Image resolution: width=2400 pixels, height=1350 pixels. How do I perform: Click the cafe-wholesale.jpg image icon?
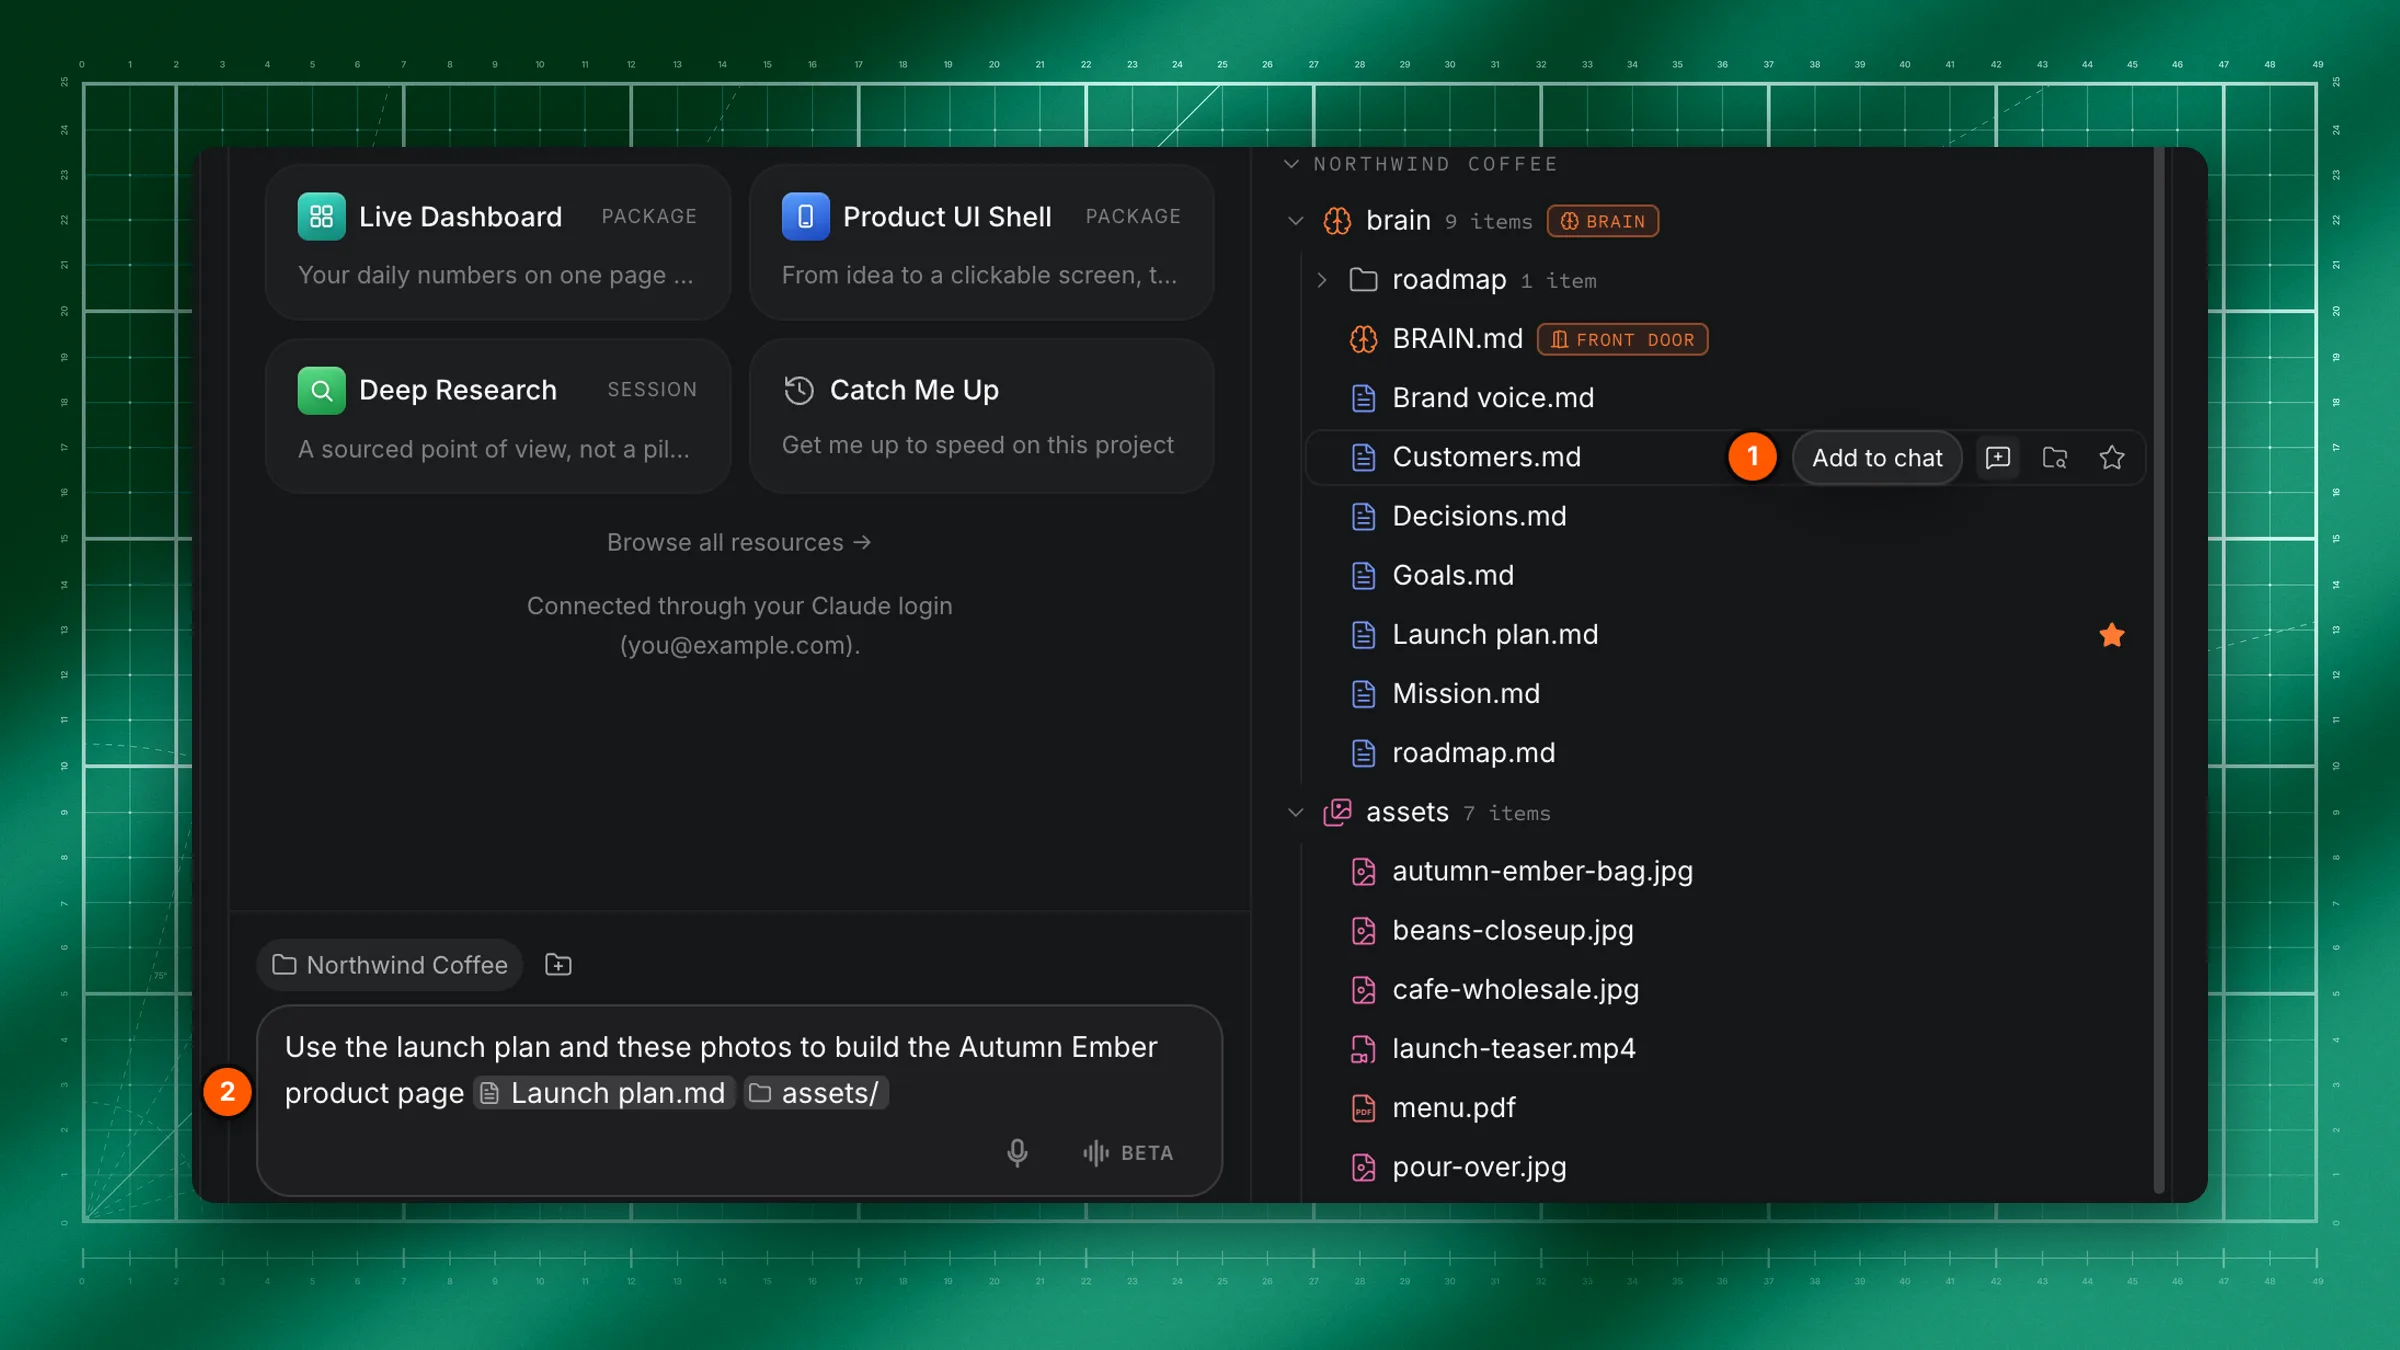[x=1363, y=990]
